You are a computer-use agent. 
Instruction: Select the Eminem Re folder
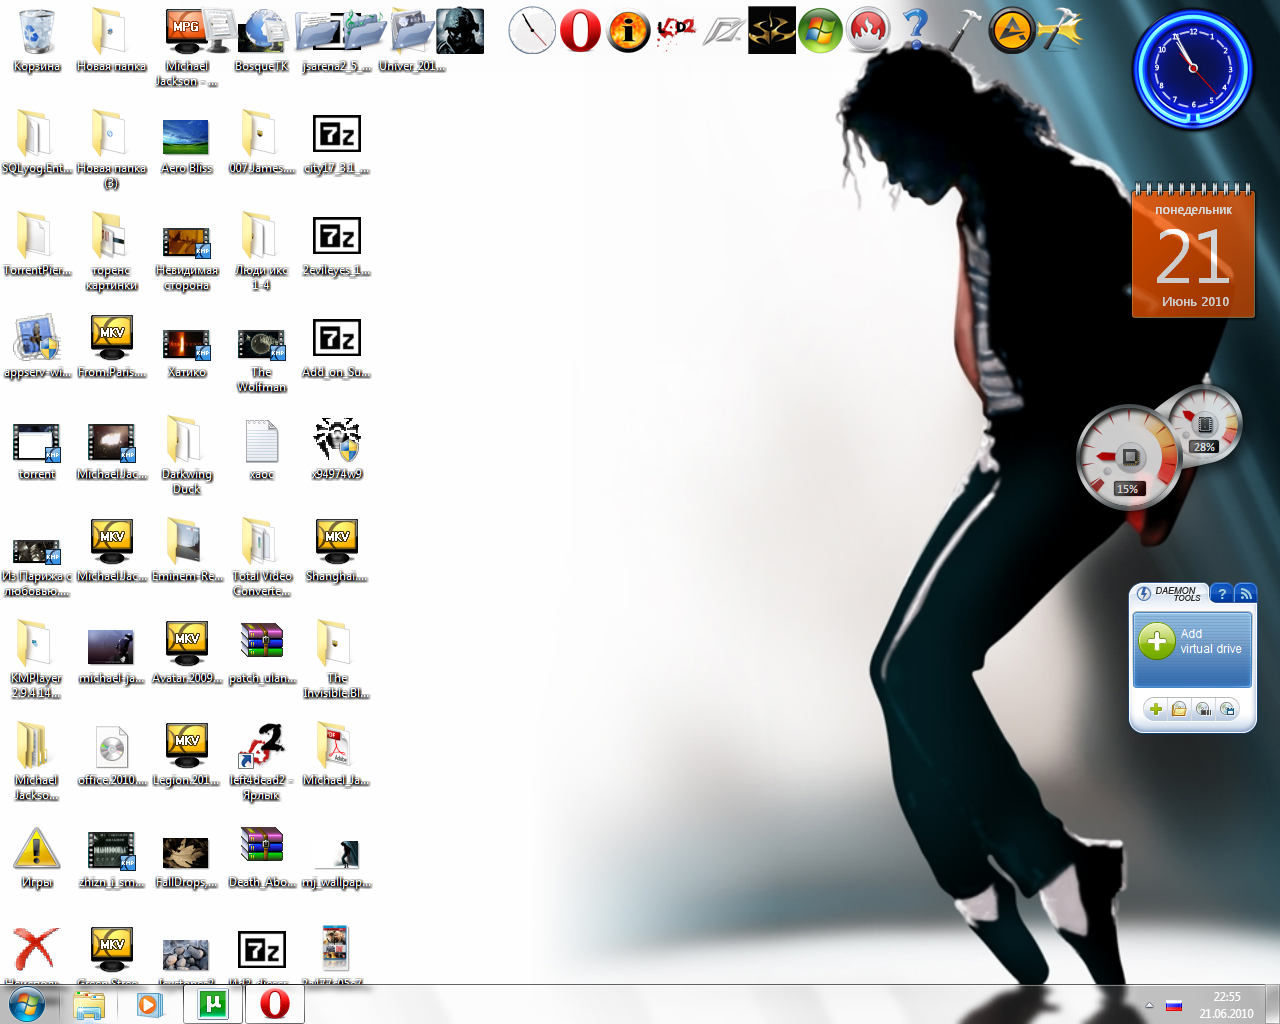[187, 551]
